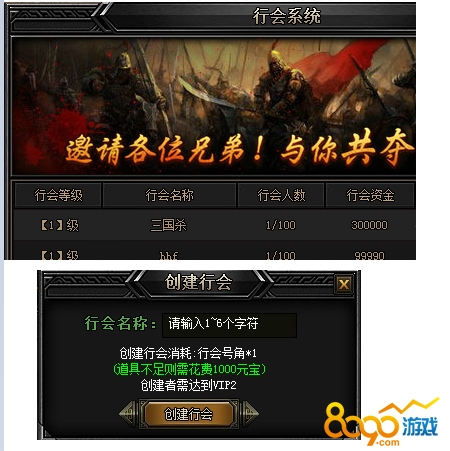Click the 行会系统 title bar
450x451 pixels.
[287, 16]
